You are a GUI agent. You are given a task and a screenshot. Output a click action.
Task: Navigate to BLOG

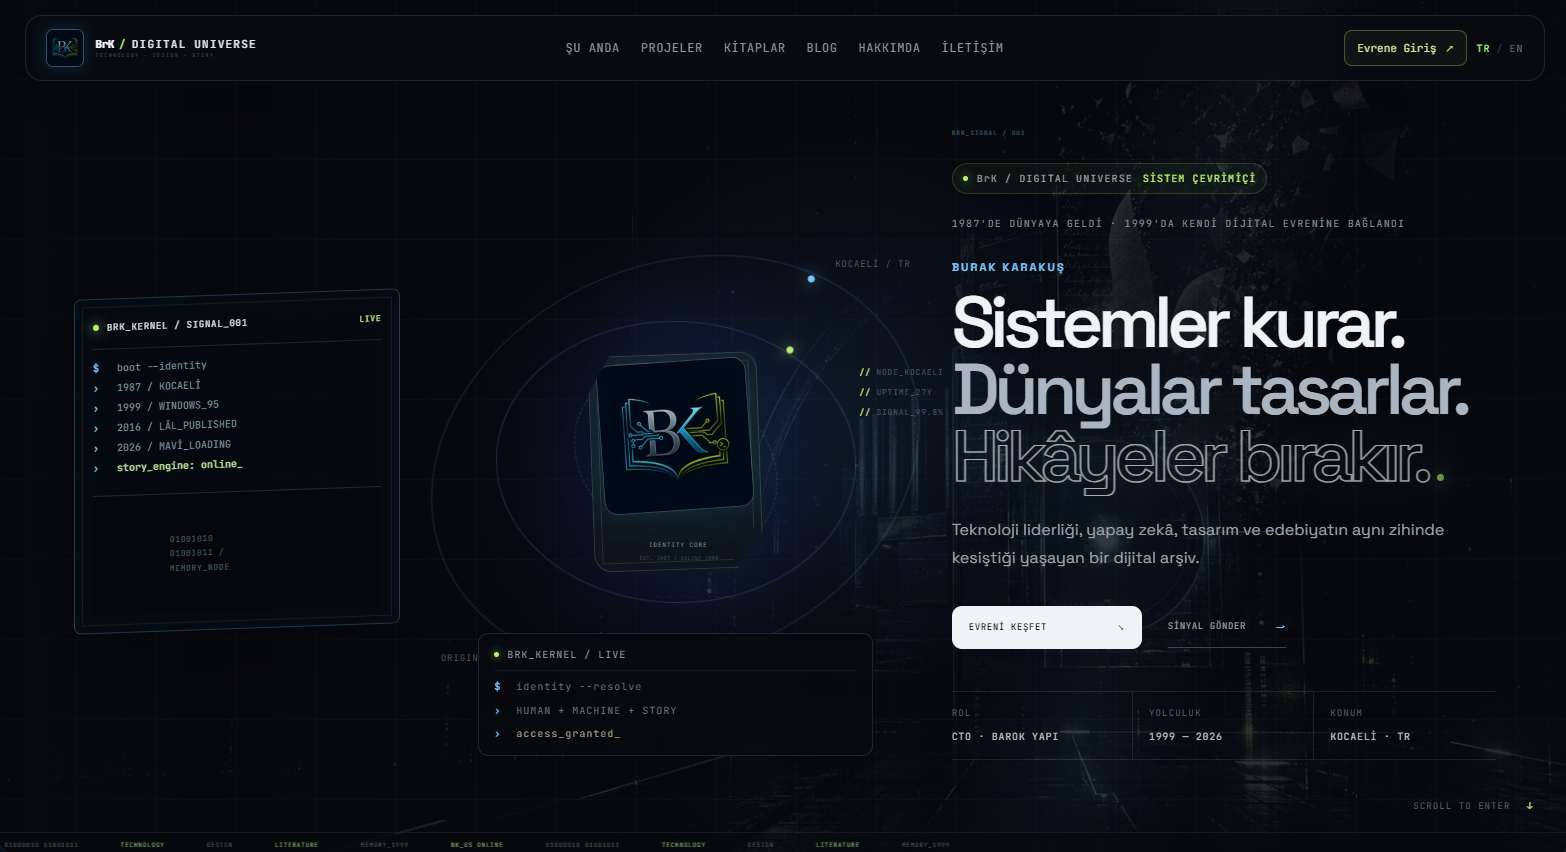[822, 48]
